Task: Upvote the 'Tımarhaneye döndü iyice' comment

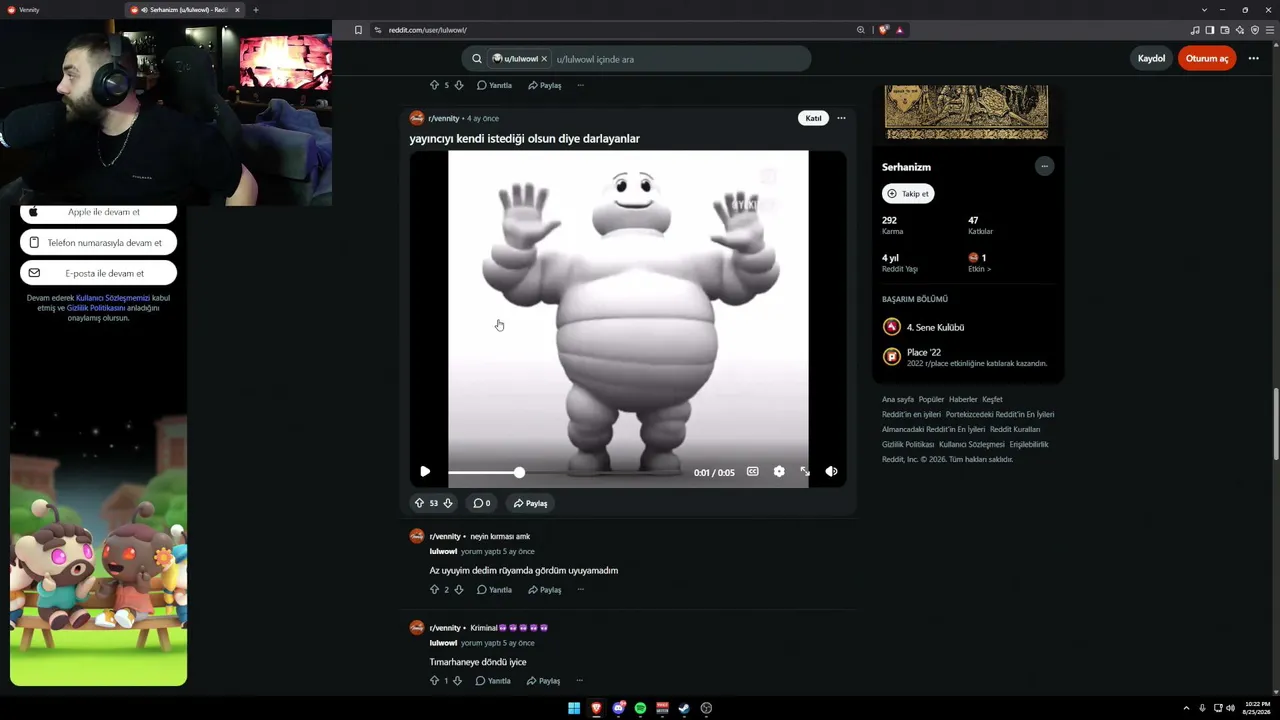Action: [x=434, y=681]
